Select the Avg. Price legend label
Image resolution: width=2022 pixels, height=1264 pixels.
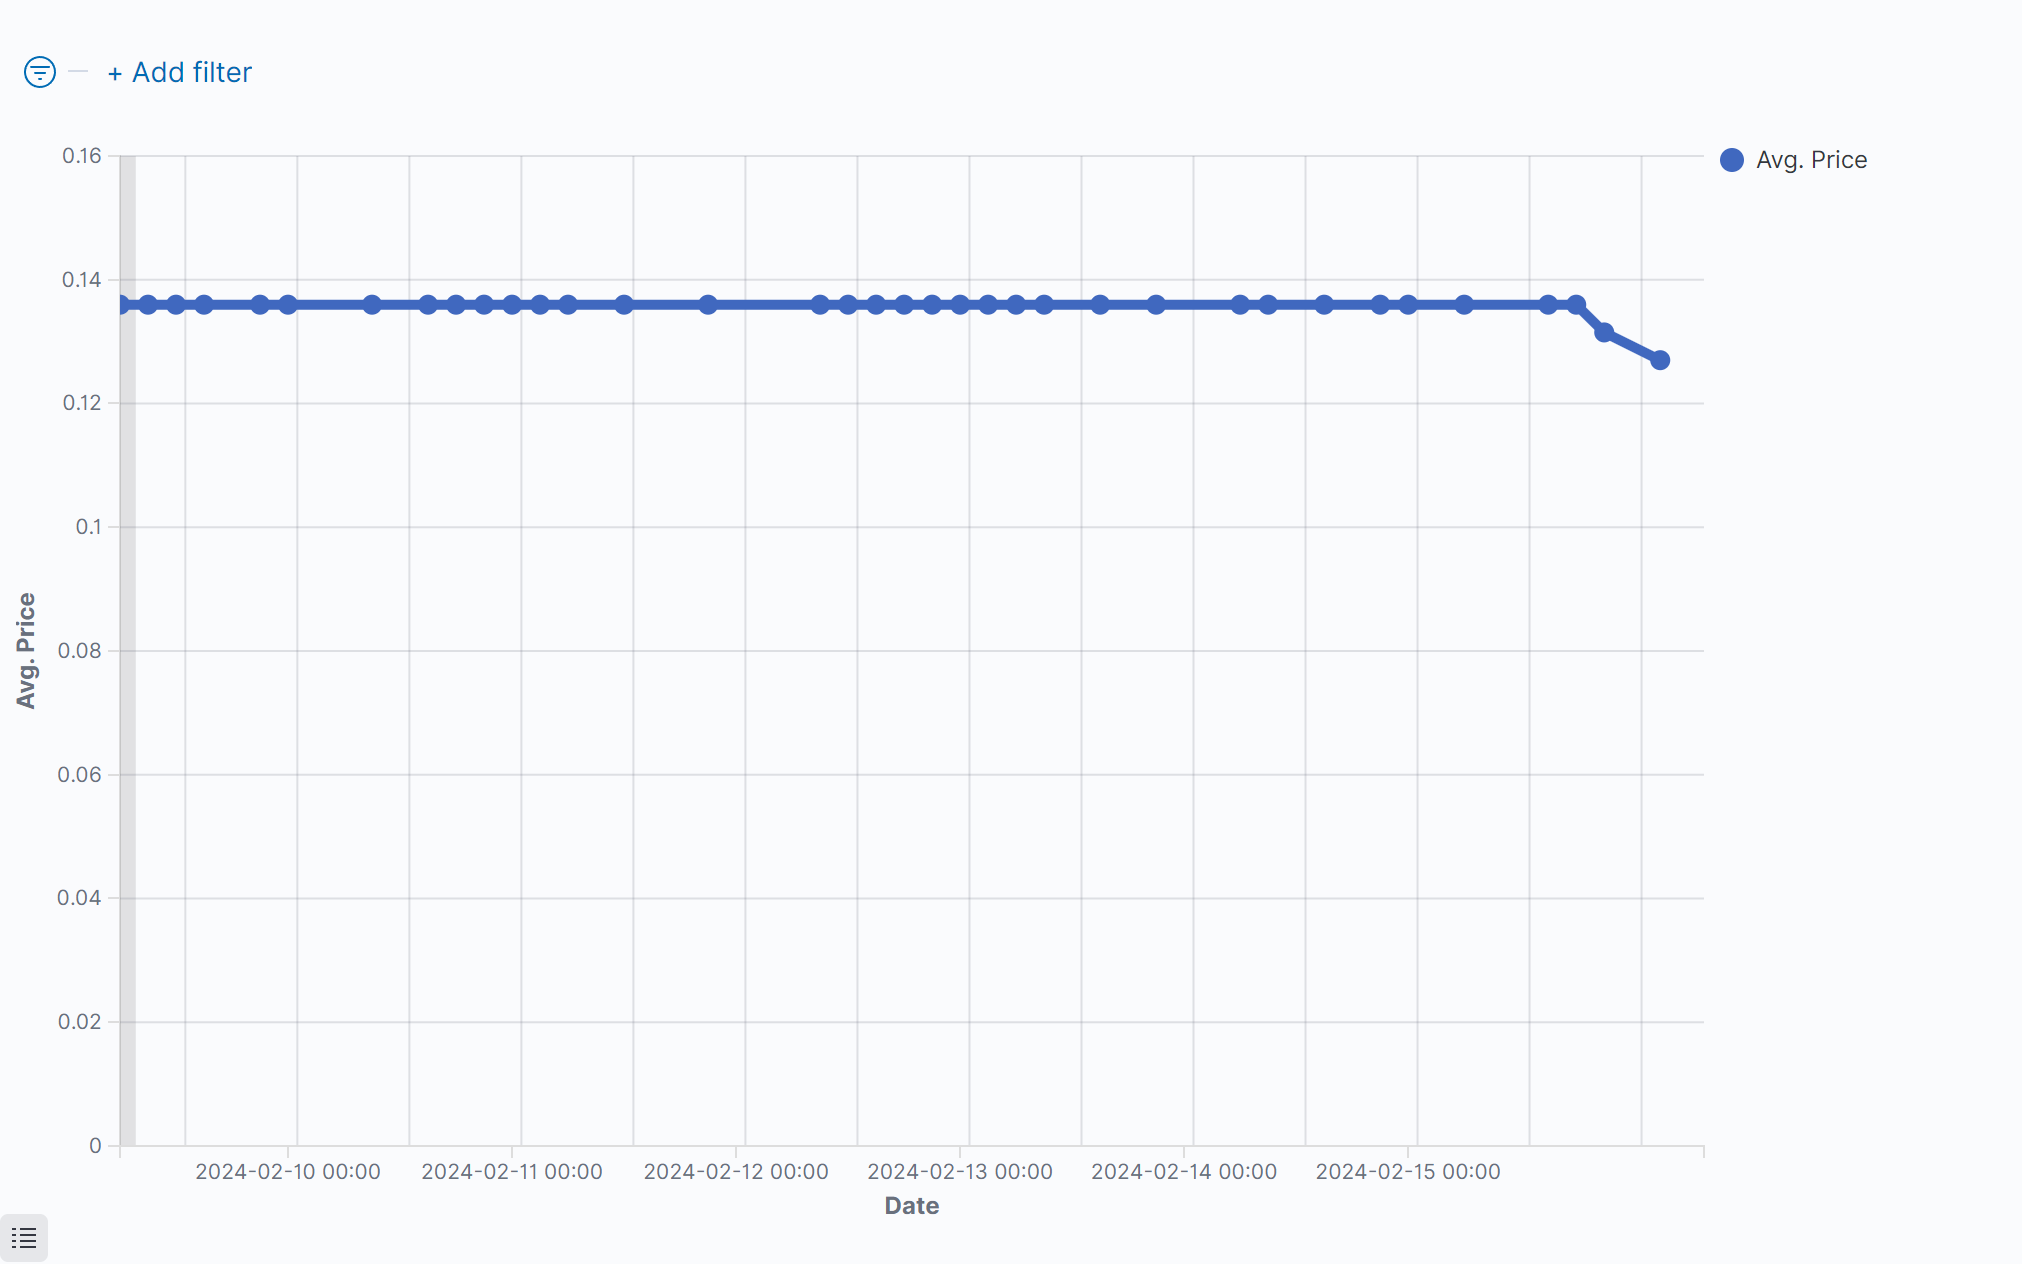tap(1811, 160)
